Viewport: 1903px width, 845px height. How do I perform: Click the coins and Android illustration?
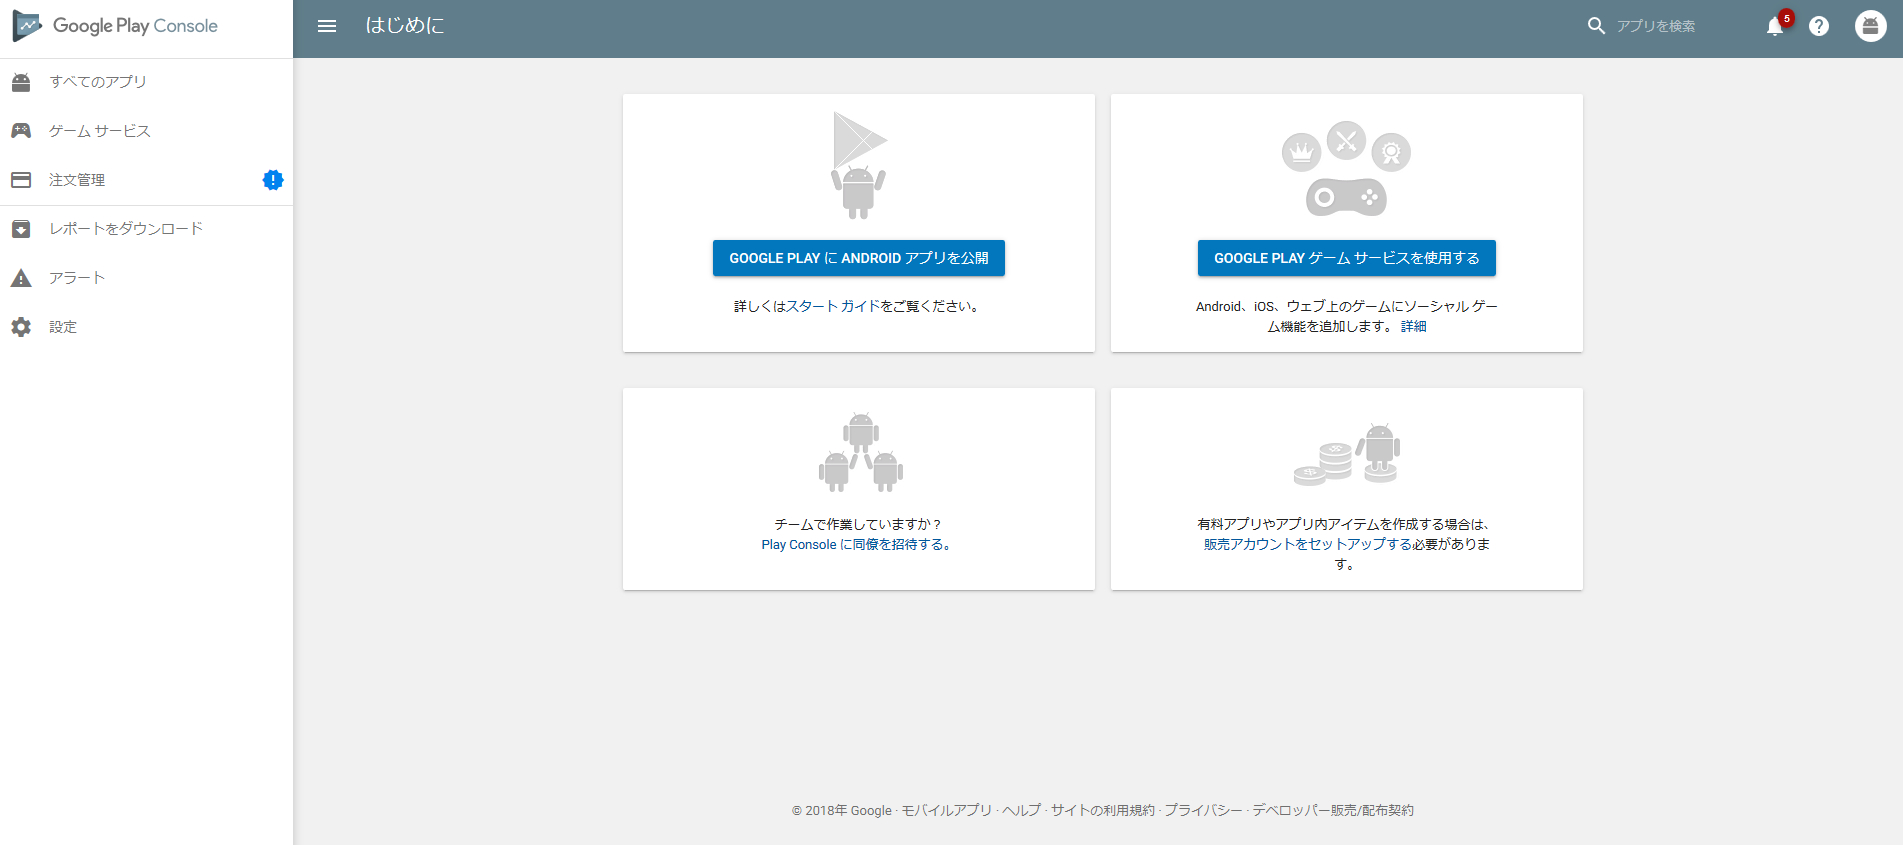click(1347, 455)
